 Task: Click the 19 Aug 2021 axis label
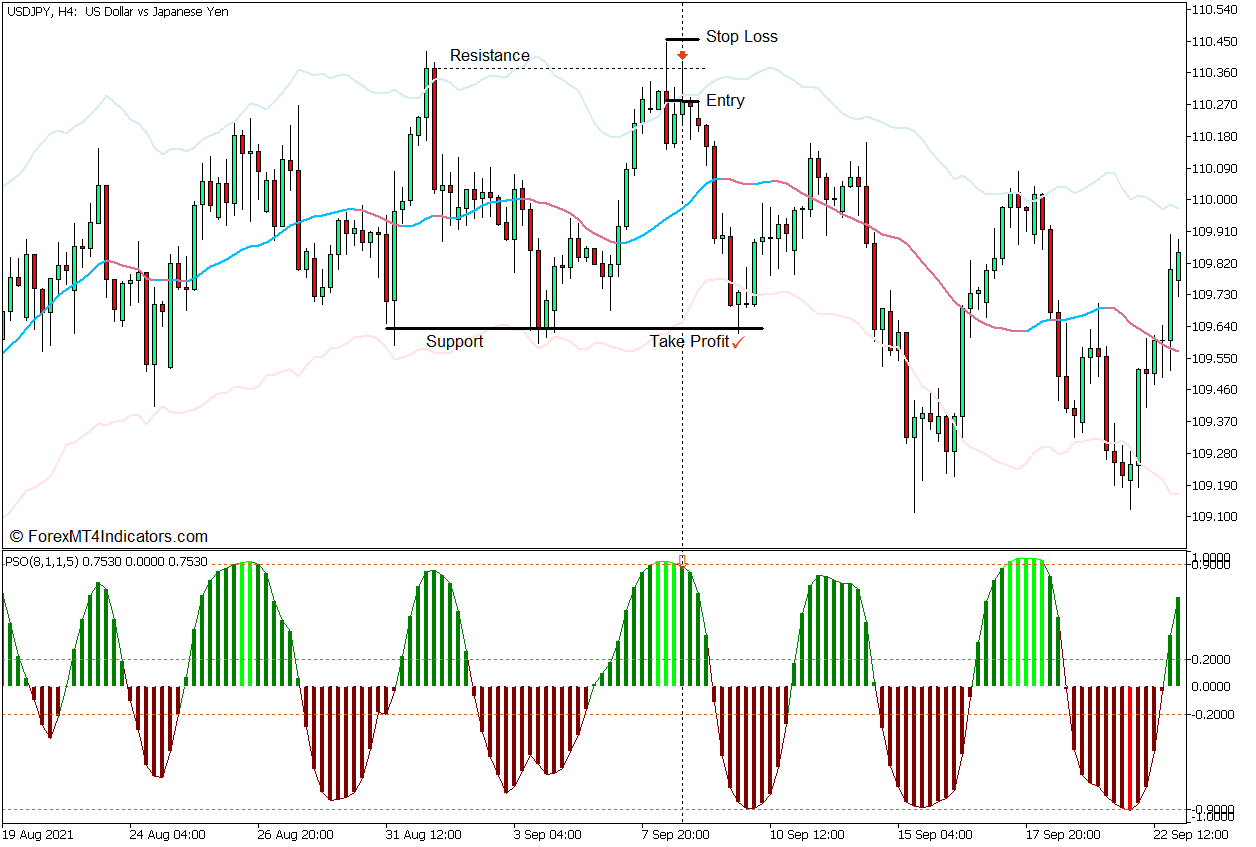click(40, 833)
